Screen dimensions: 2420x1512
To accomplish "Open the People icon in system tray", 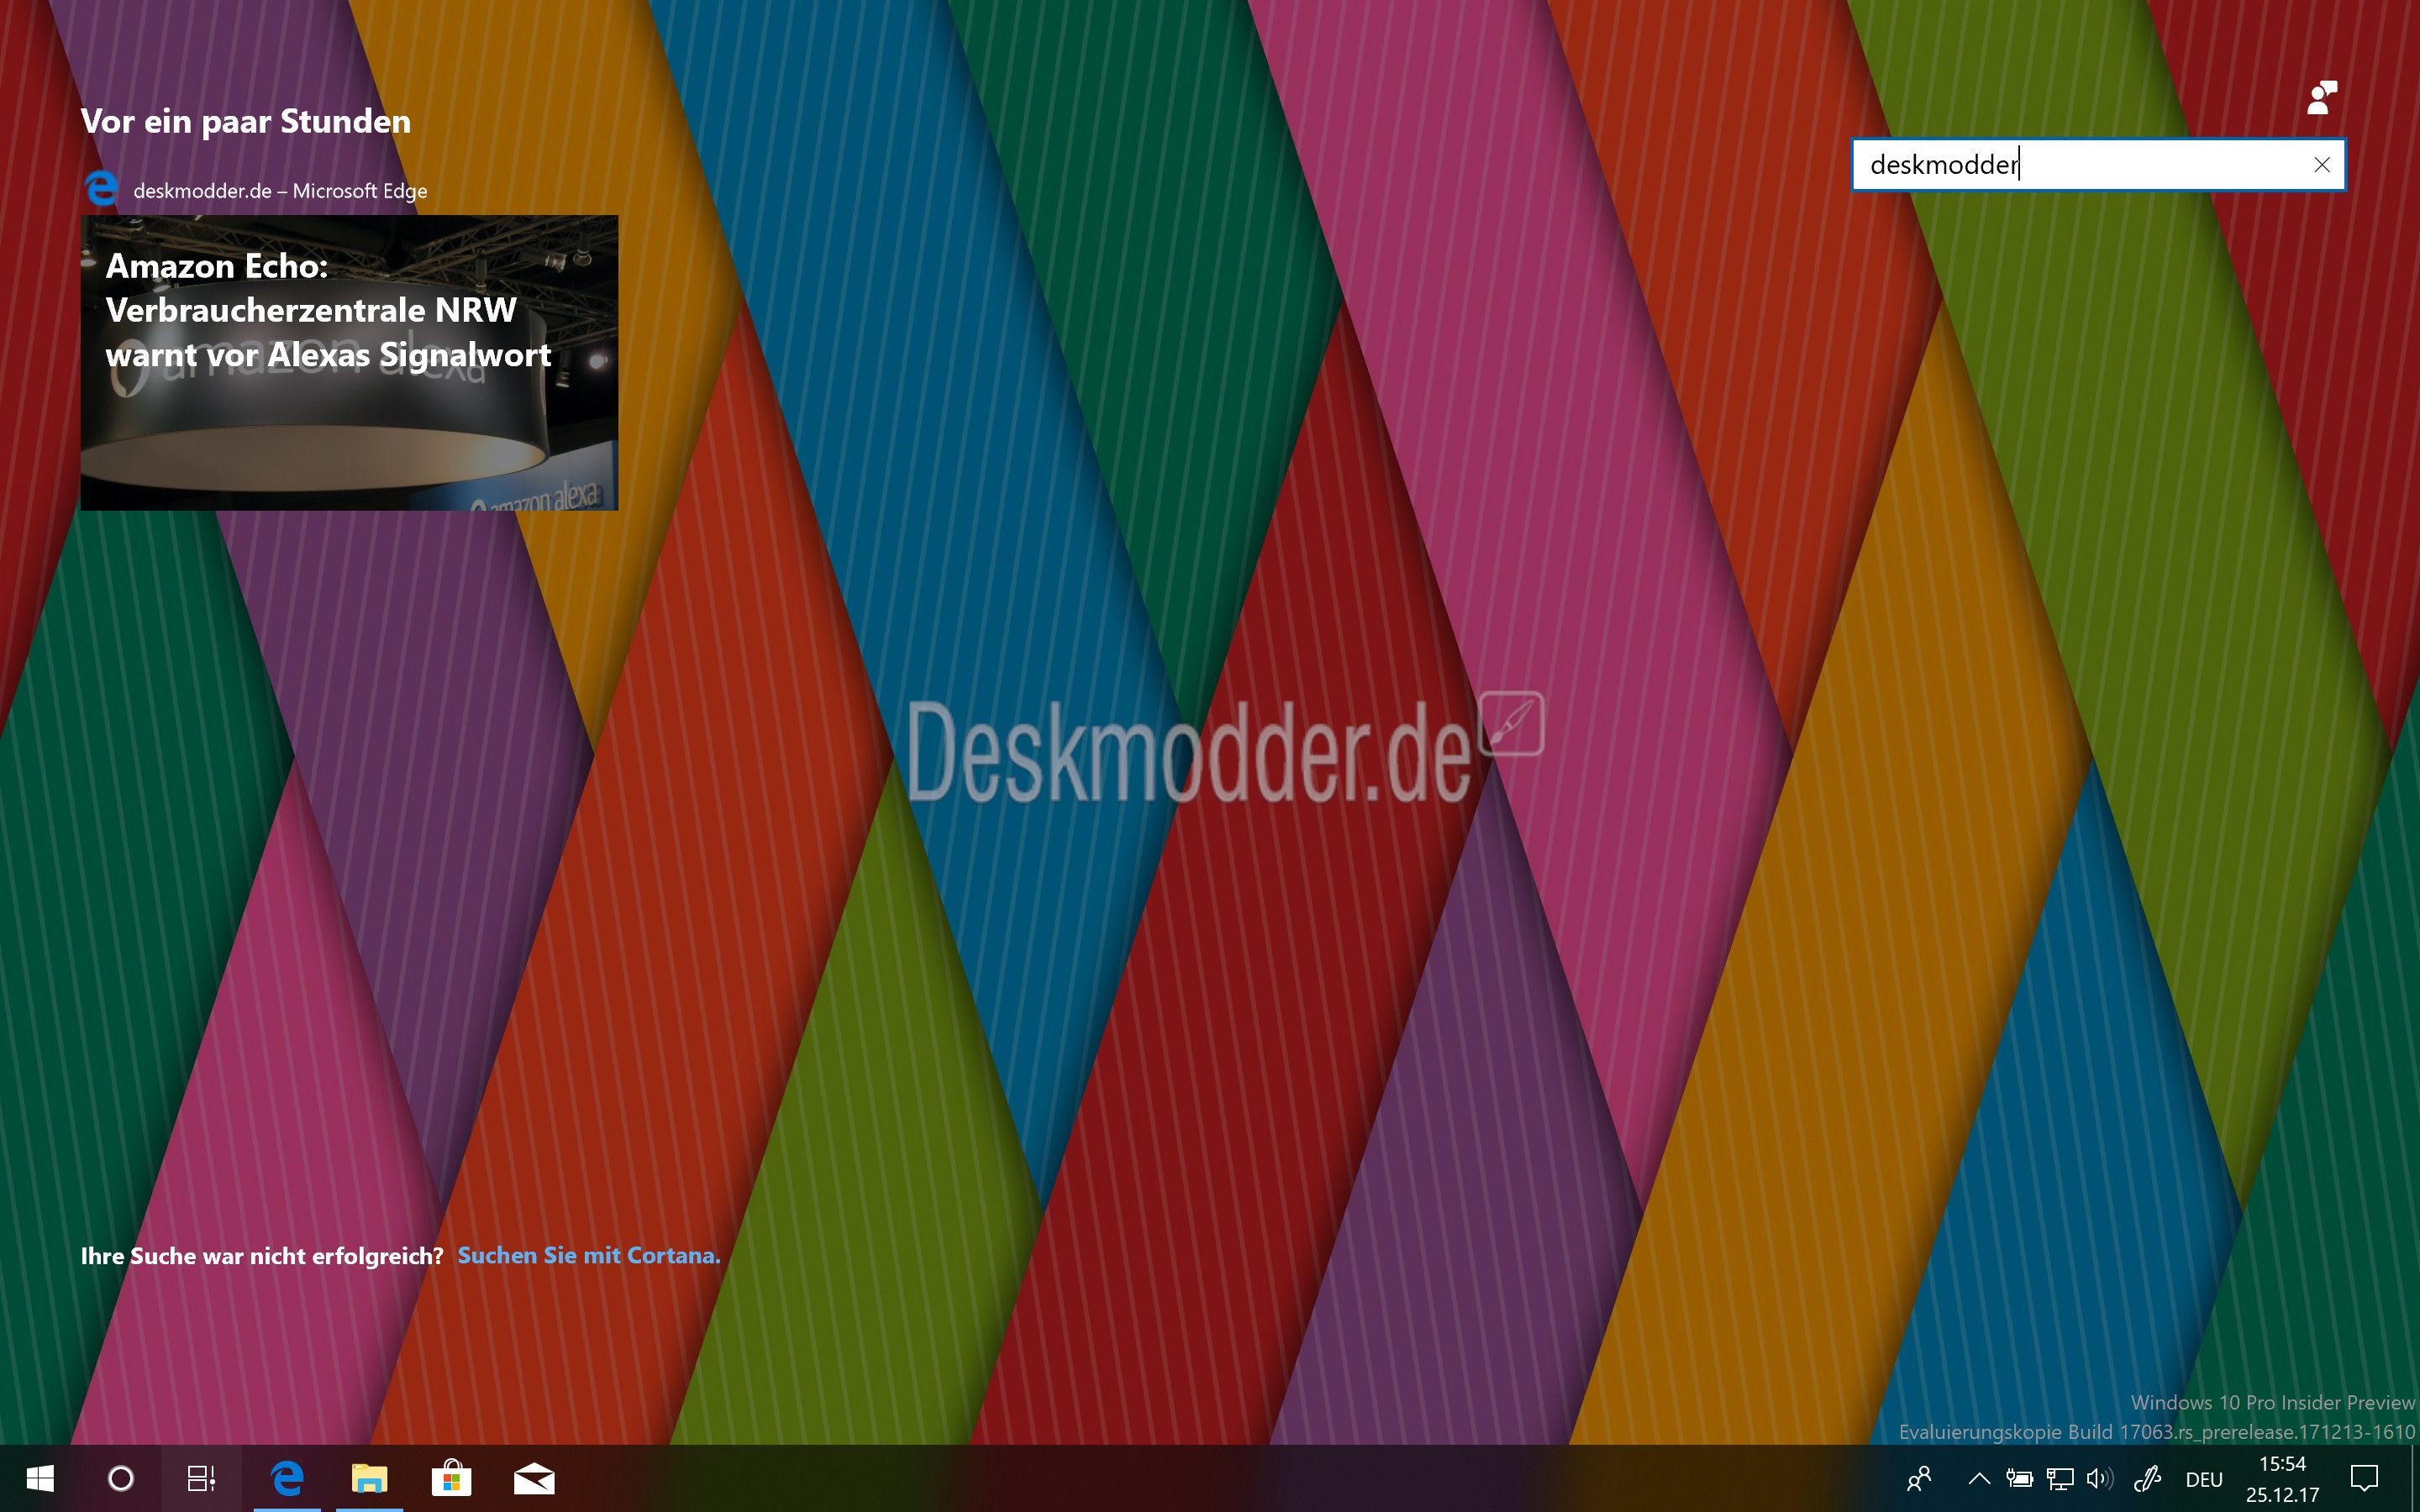I will pyautogui.click(x=1919, y=1479).
